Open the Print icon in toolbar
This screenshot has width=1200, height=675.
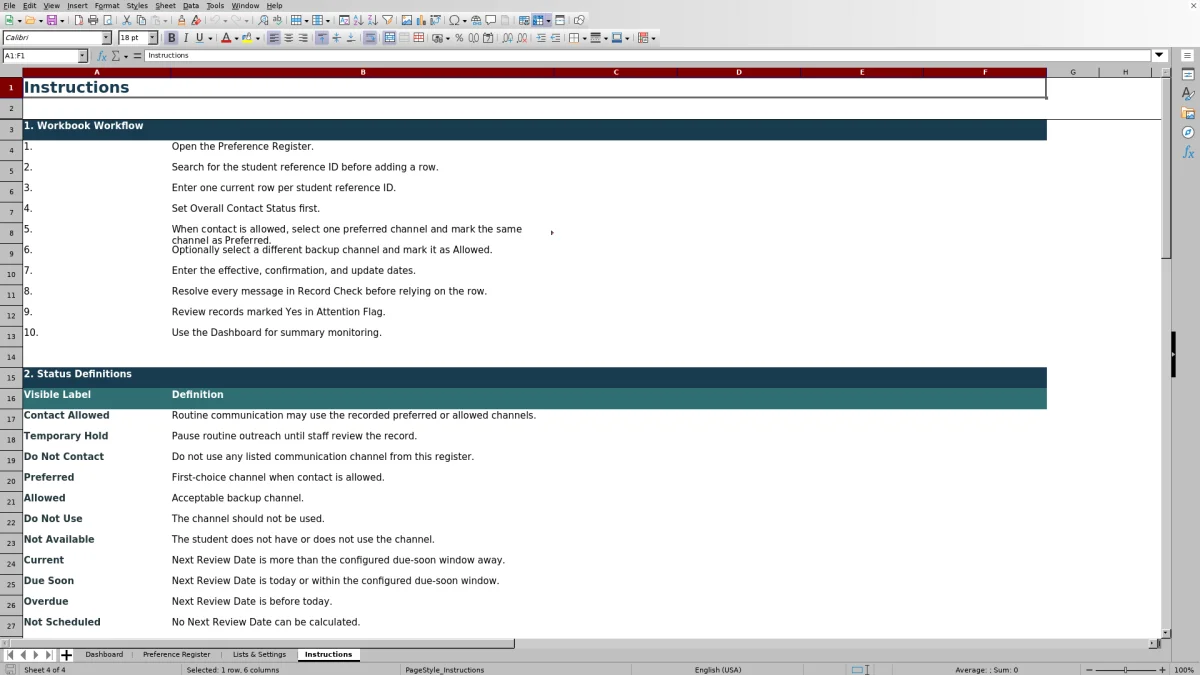point(93,20)
